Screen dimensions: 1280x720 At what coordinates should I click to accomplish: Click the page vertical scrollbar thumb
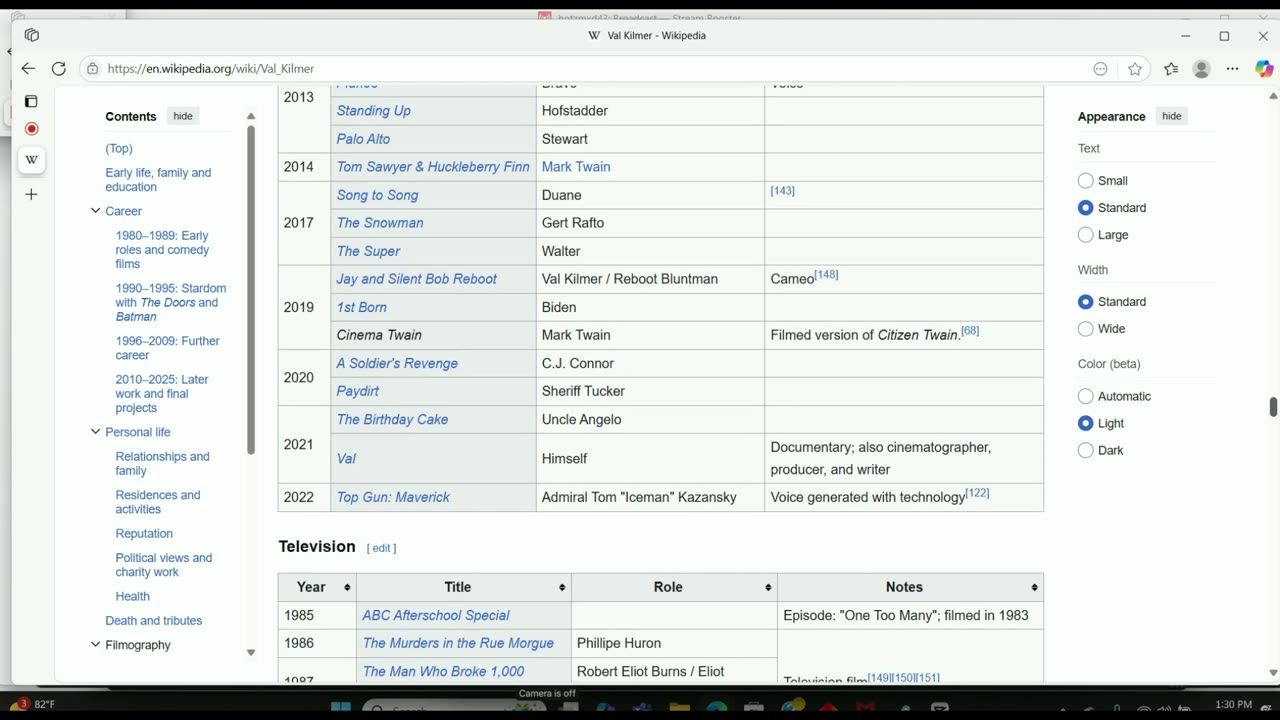pos(1273,407)
